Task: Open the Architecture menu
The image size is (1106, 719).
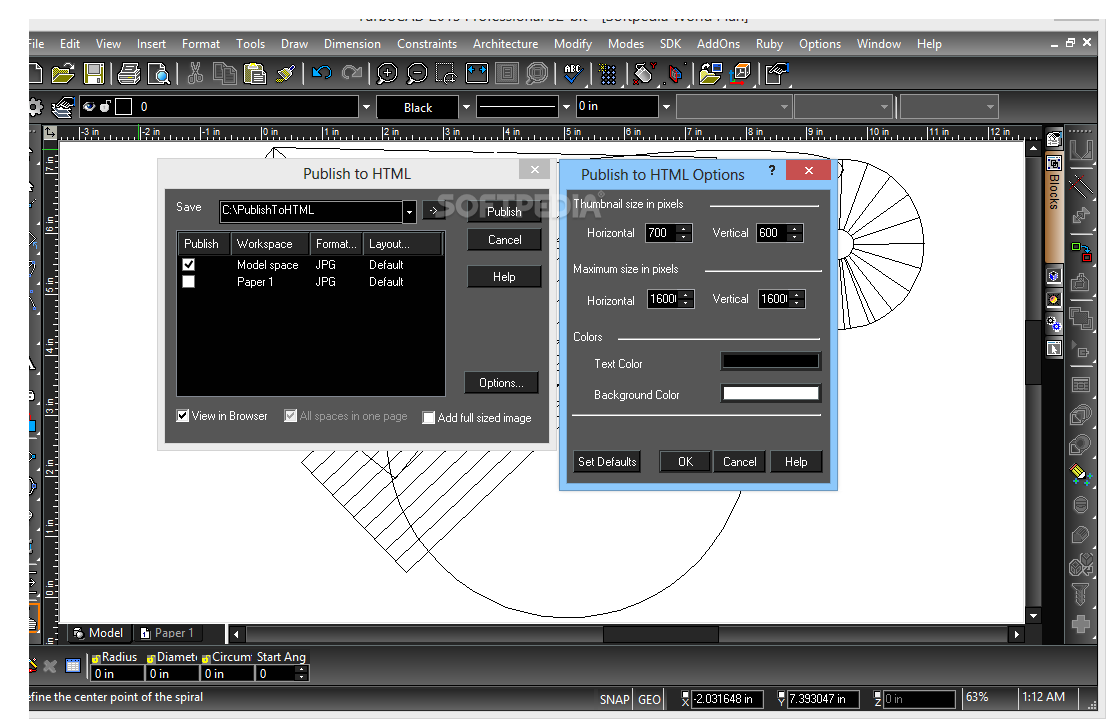Action: [505, 44]
